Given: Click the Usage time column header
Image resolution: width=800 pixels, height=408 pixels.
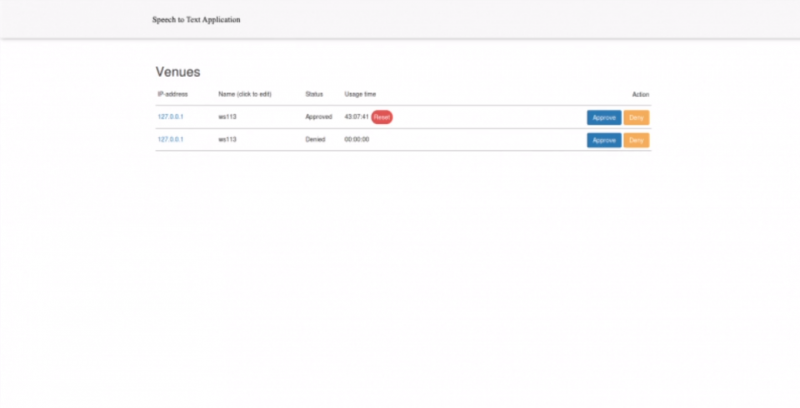Looking at the screenshot, I should 360,94.
